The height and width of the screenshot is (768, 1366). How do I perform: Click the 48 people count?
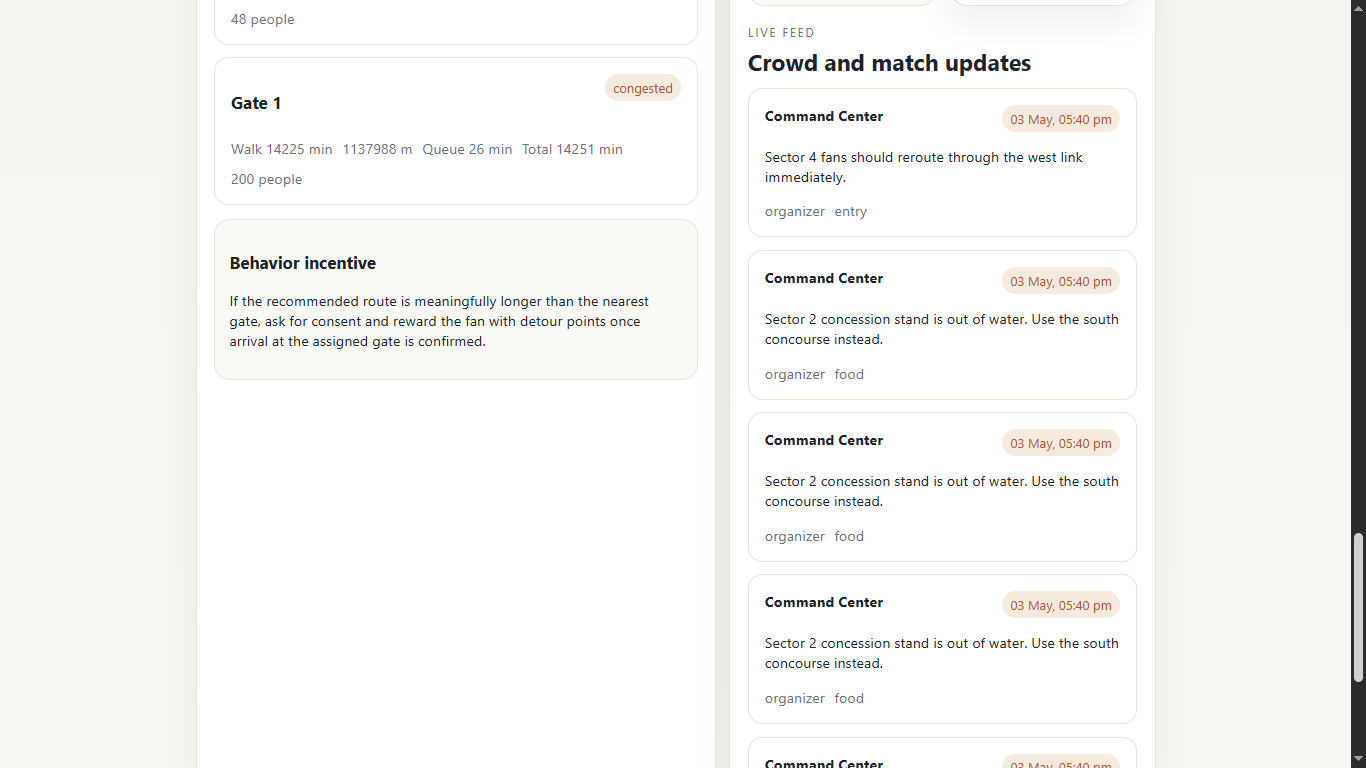tap(262, 19)
